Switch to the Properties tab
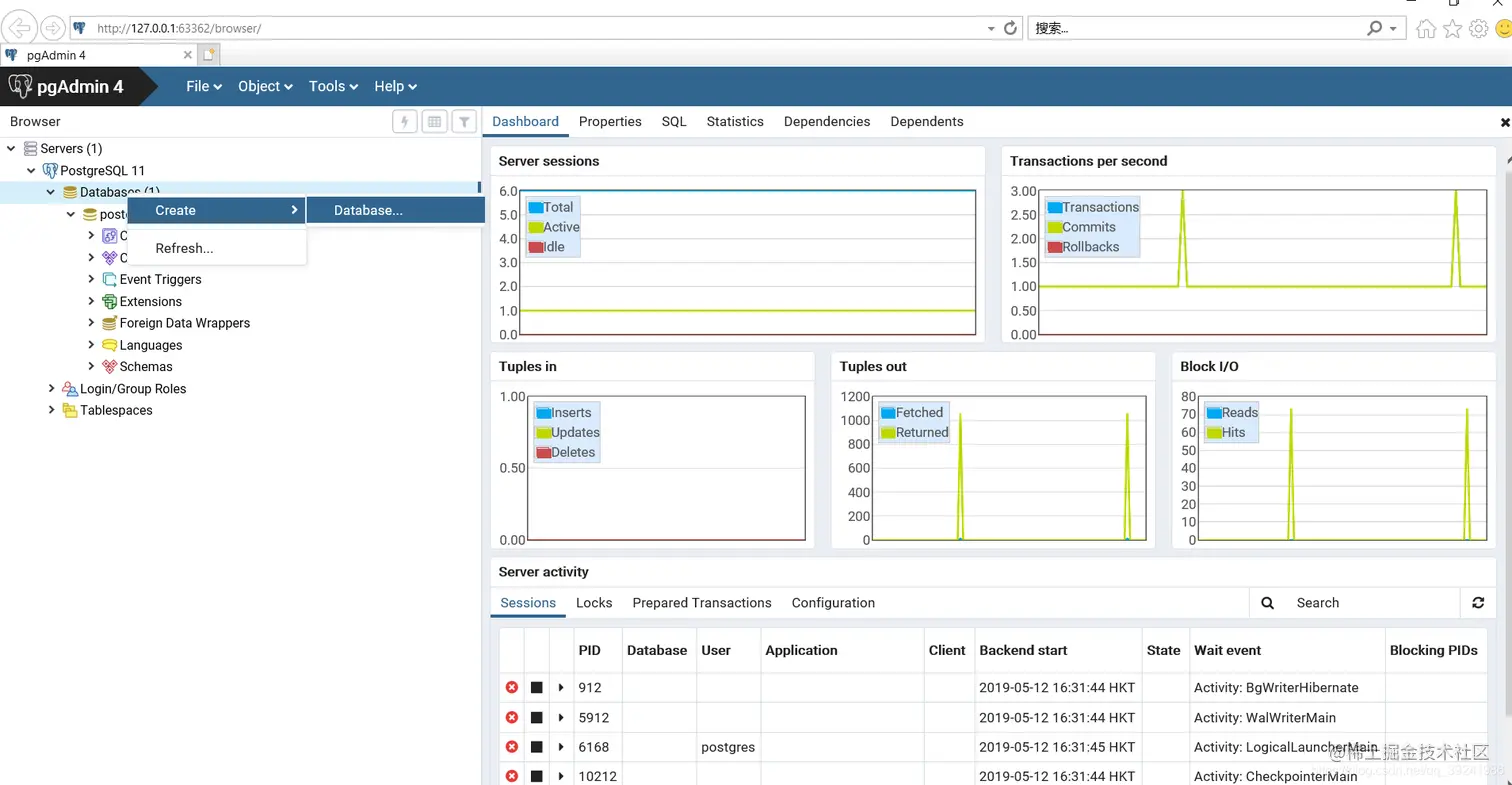1512x785 pixels. coord(610,122)
